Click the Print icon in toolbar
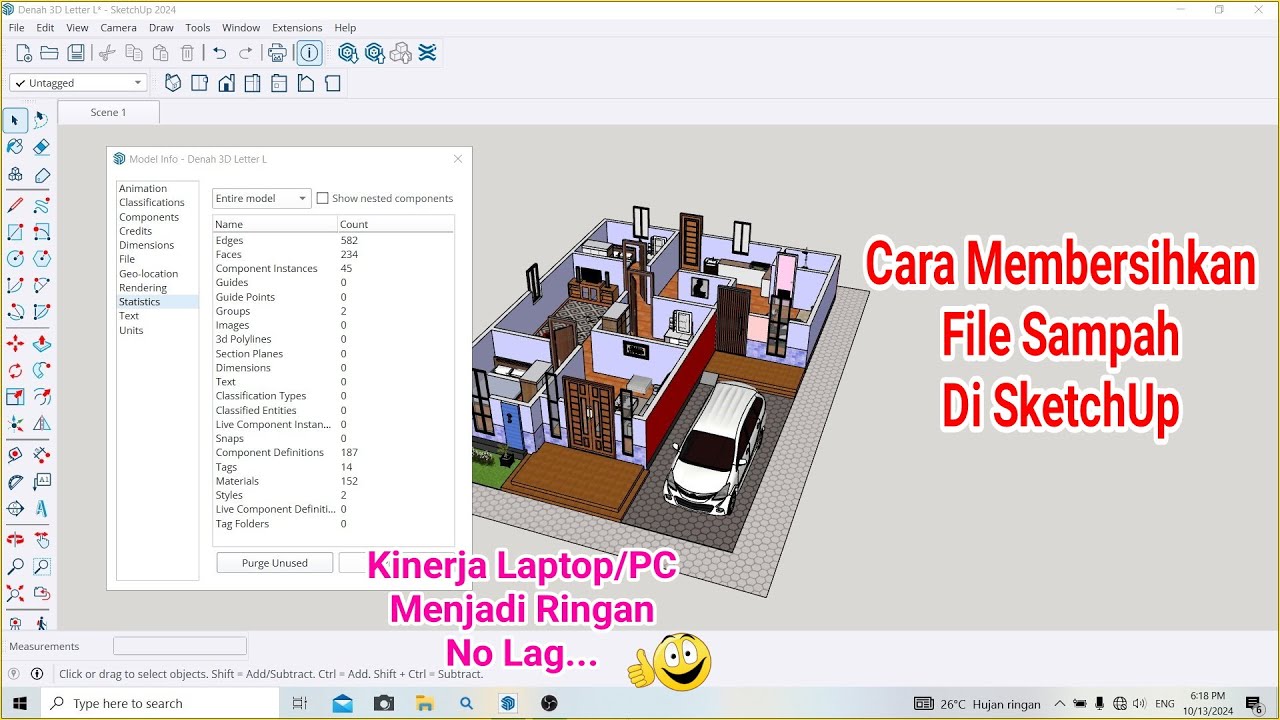The width and height of the screenshot is (1280, 720). pyautogui.click(x=278, y=53)
